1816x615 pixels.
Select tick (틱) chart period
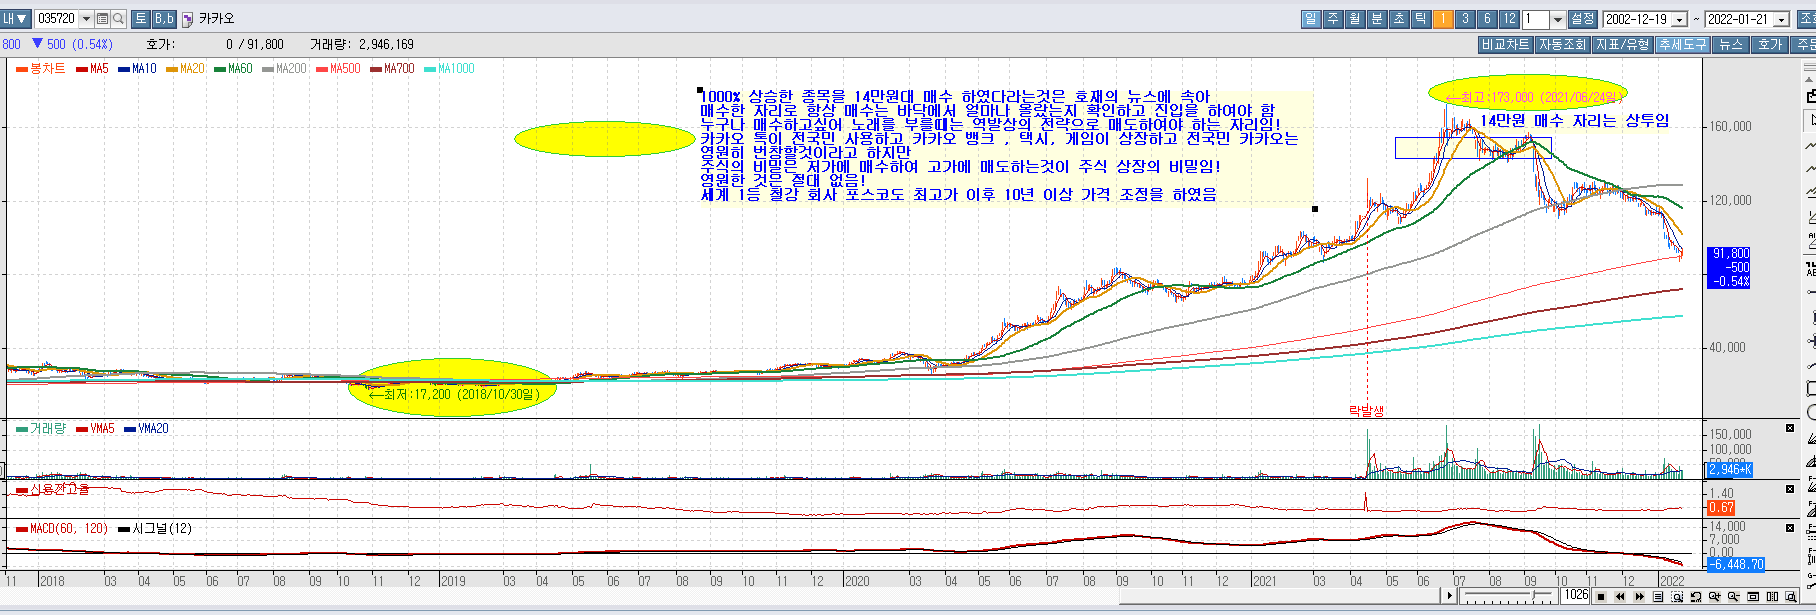[x=1421, y=19]
